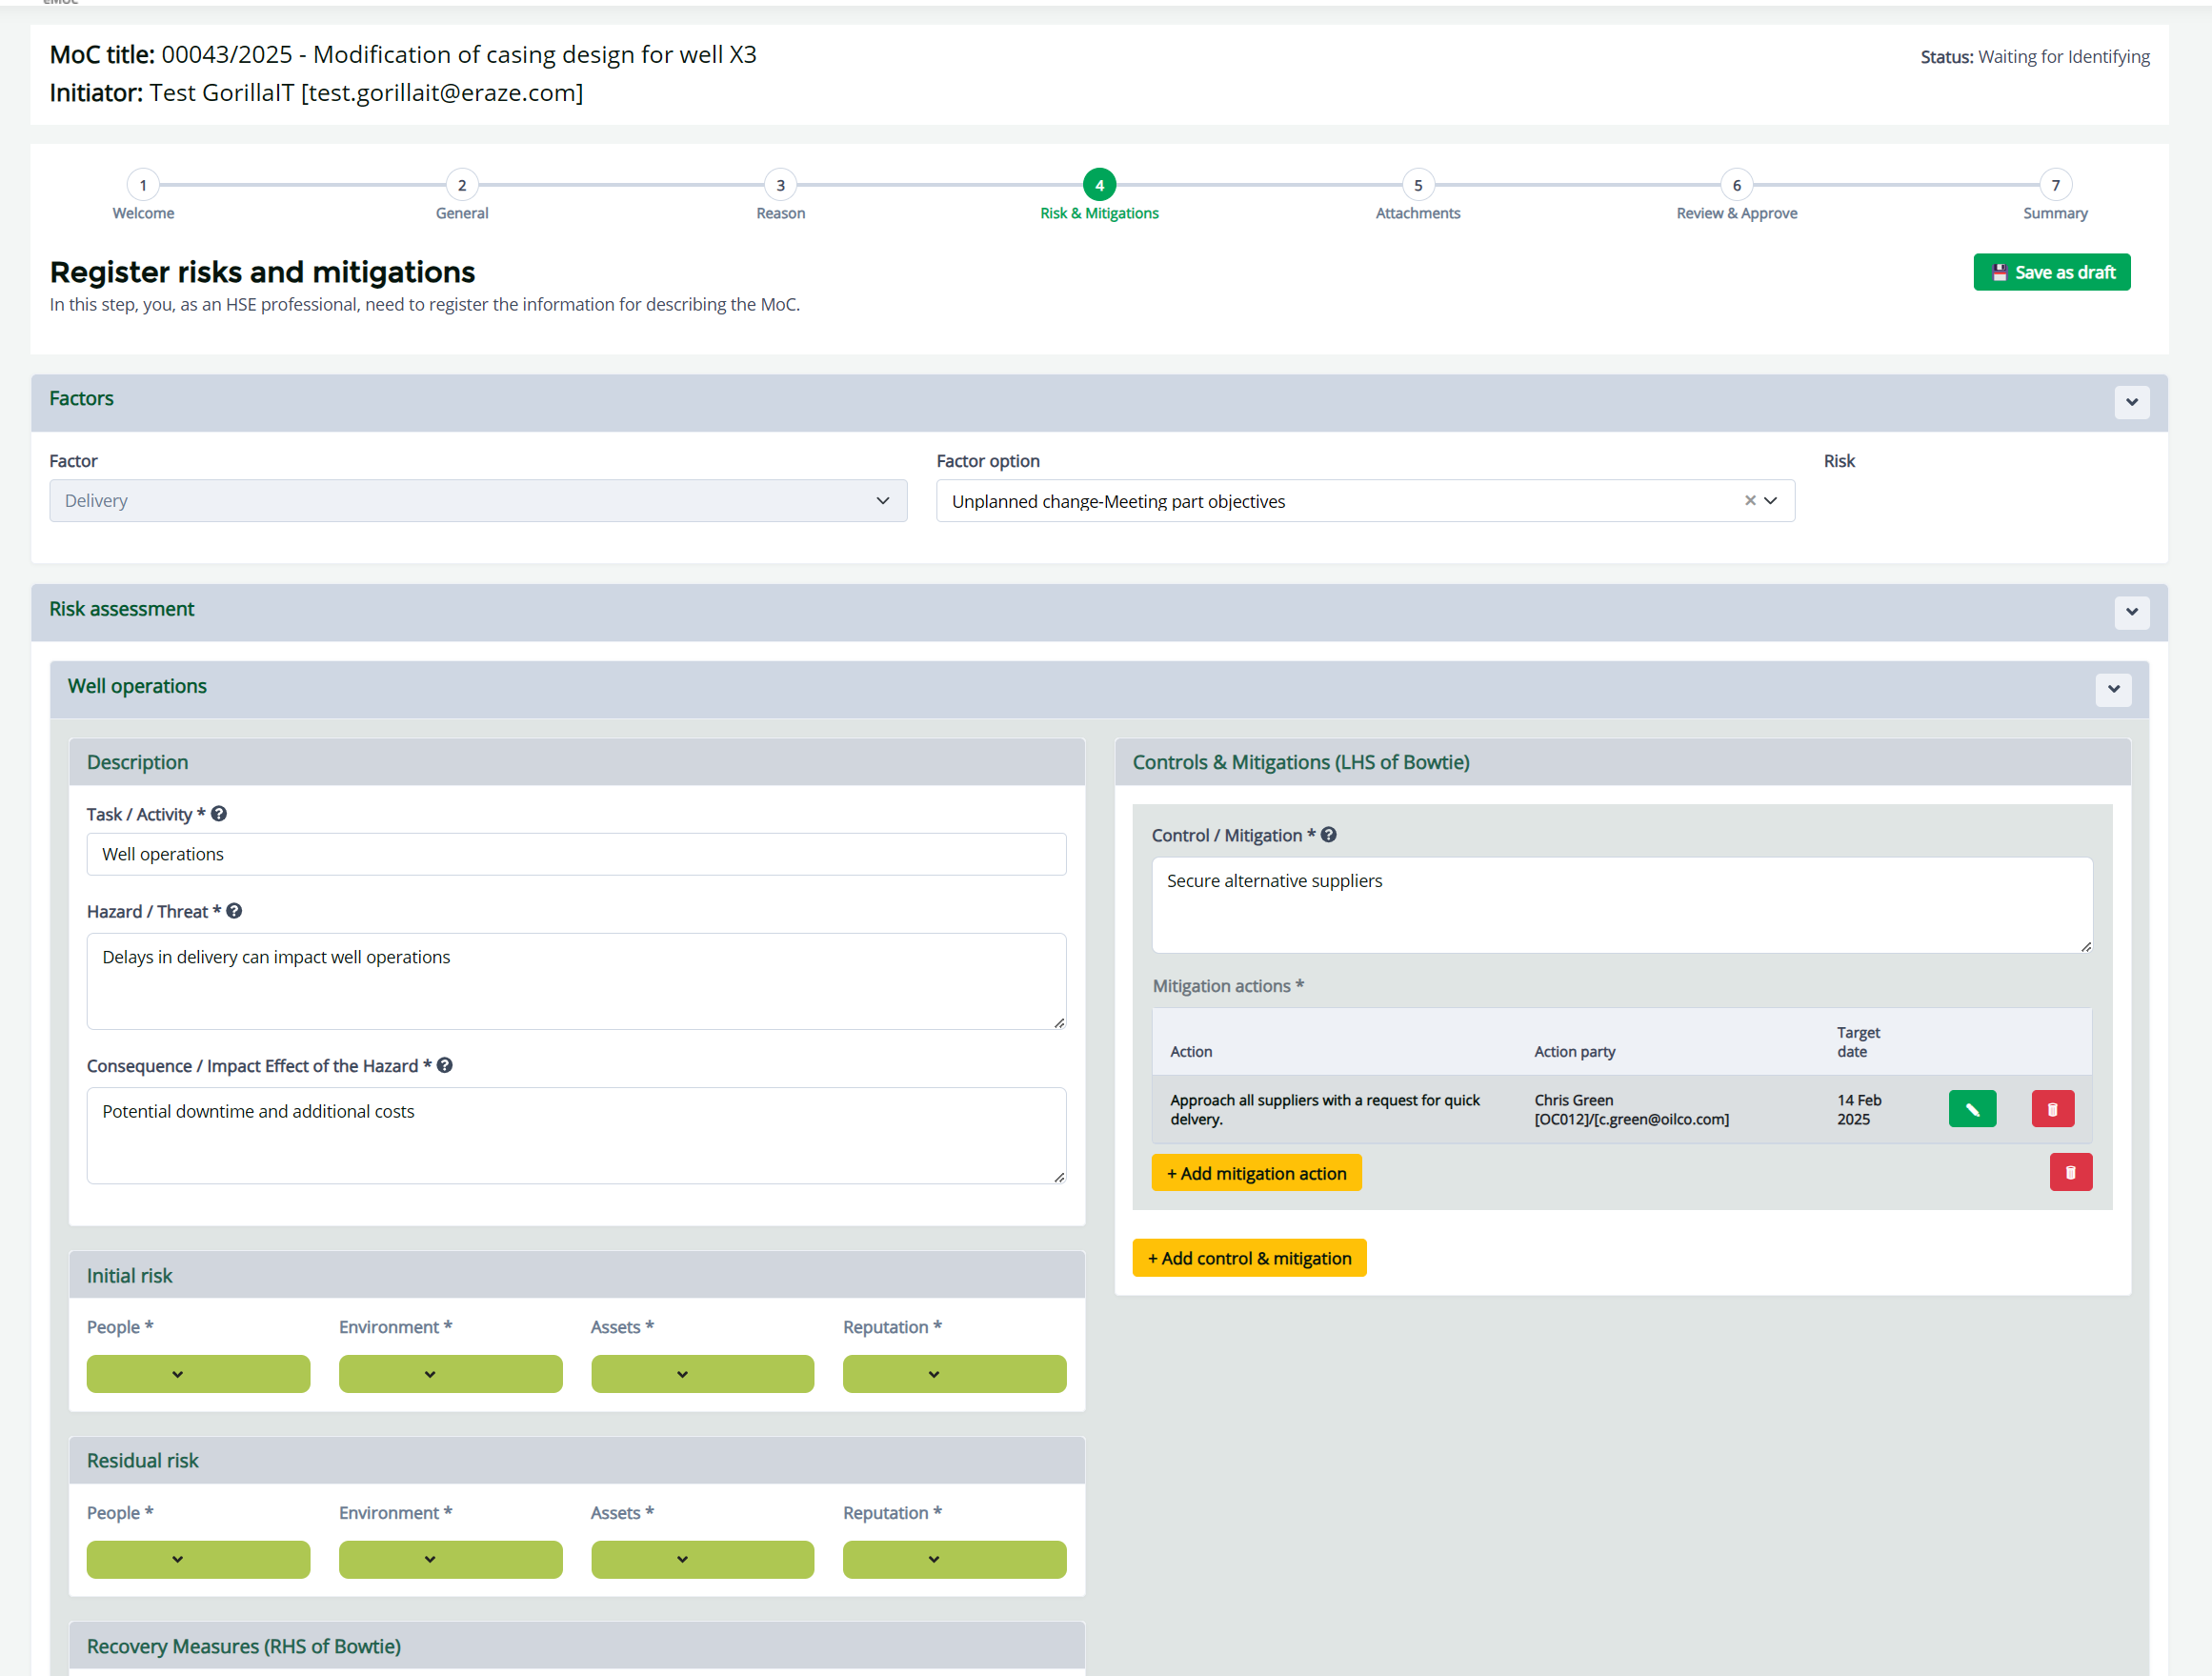
Task: Click help icon next to Control / Mitigation
Action: (x=1328, y=834)
